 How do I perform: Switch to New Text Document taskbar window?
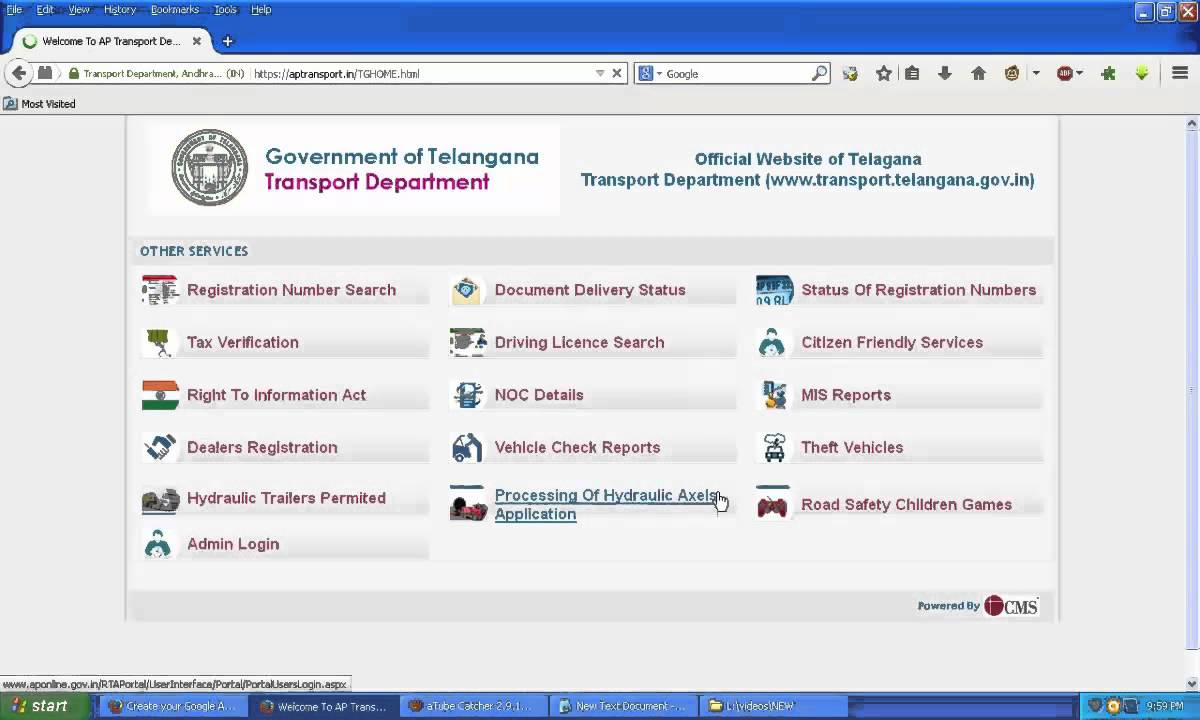[626, 705]
